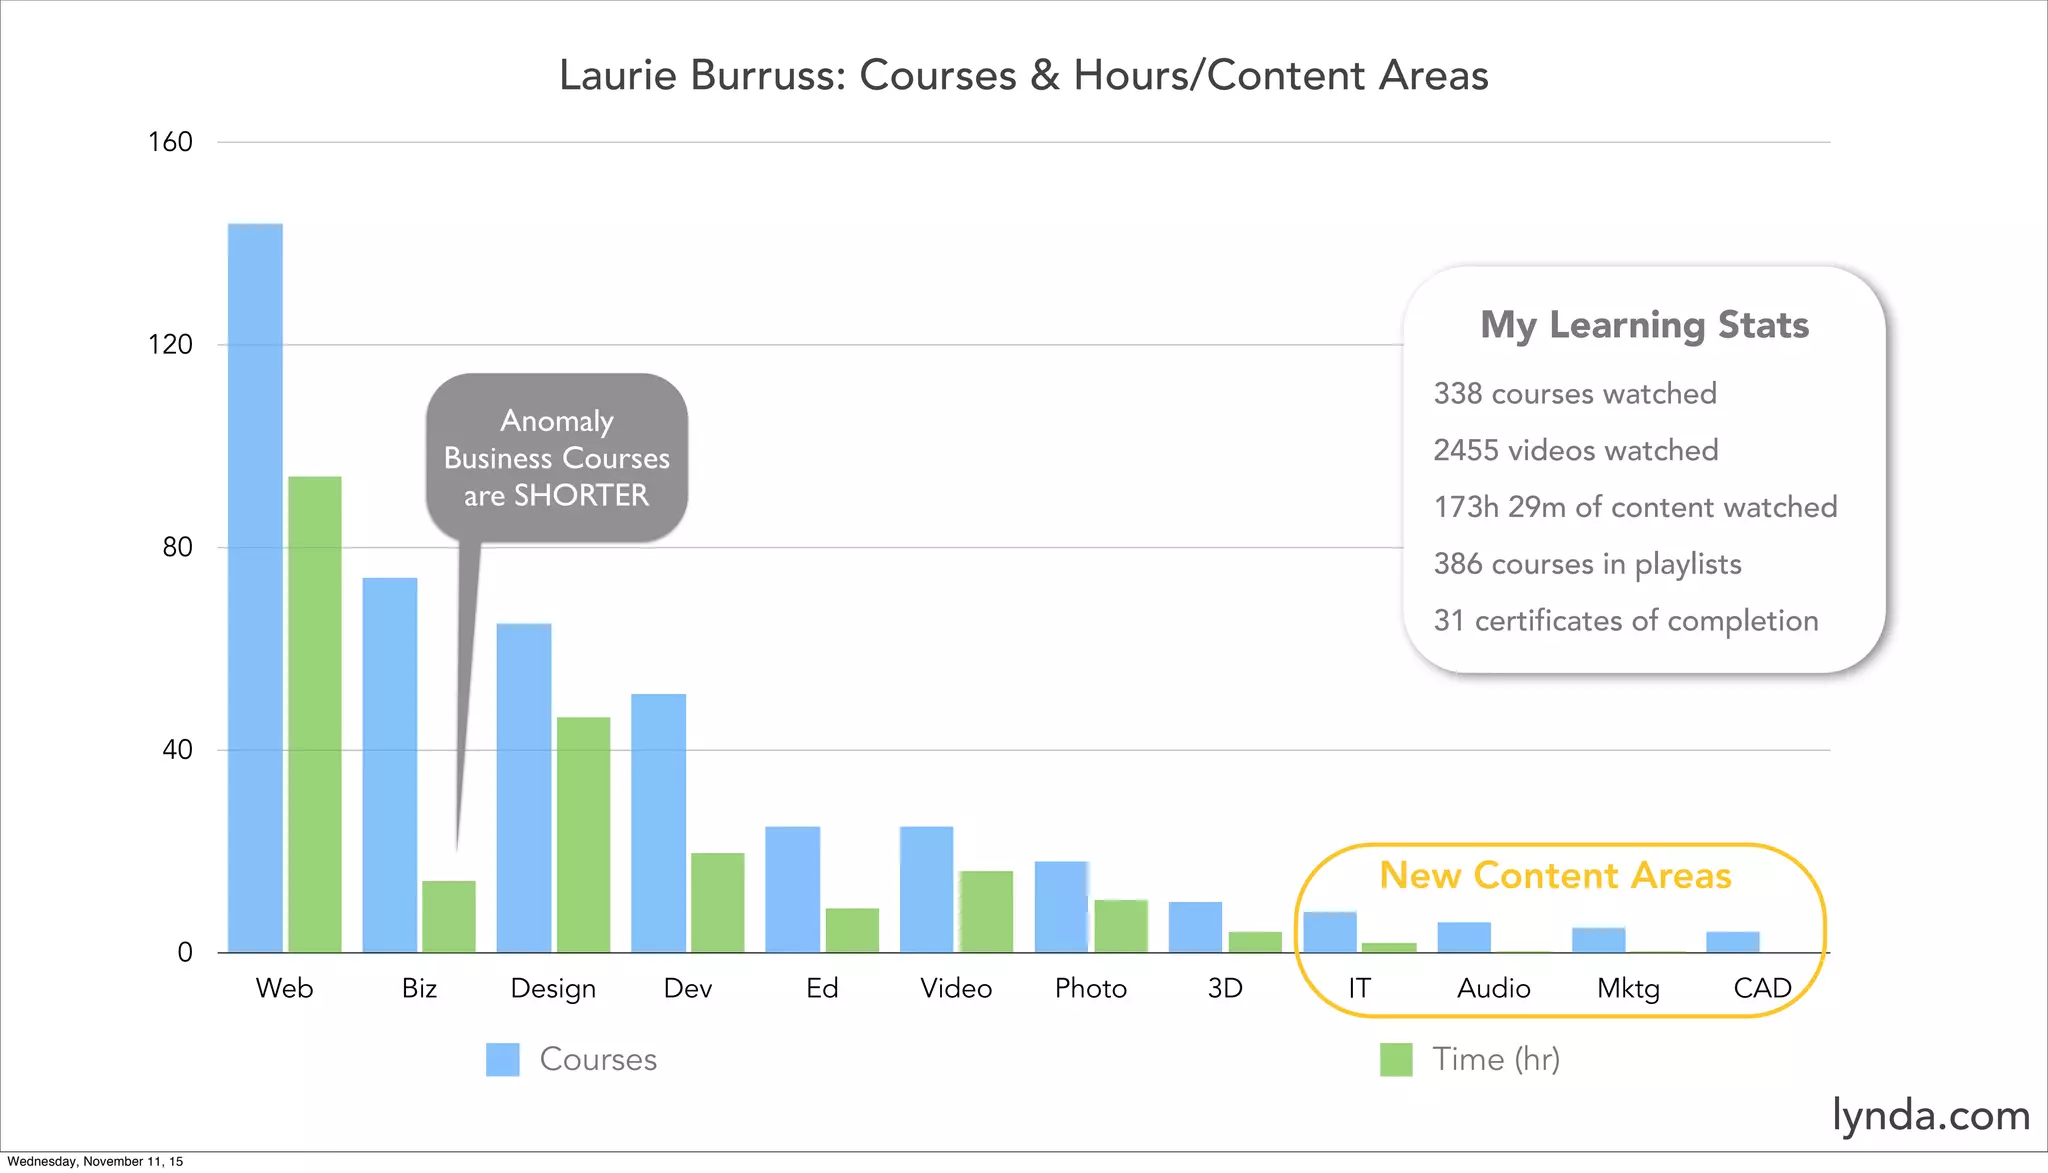The height and width of the screenshot is (1173, 2048).
Task: Click the 338 courses watched line
Action: pyautogui.click(x=1575, y=393)
